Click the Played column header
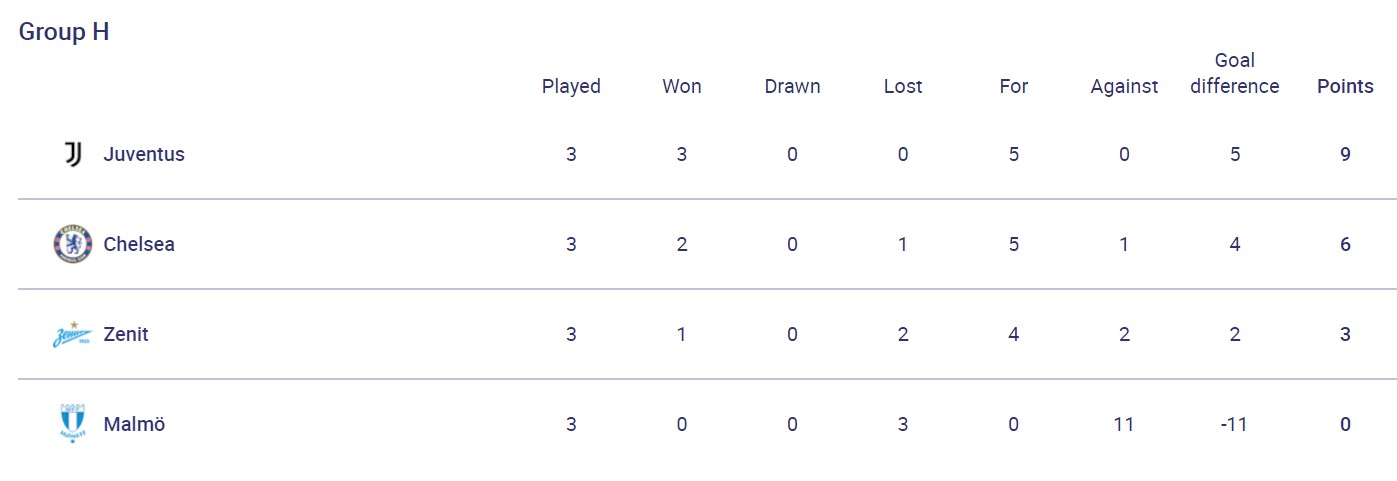Viewport: 1397px width, 481px height. coord(571,86)
